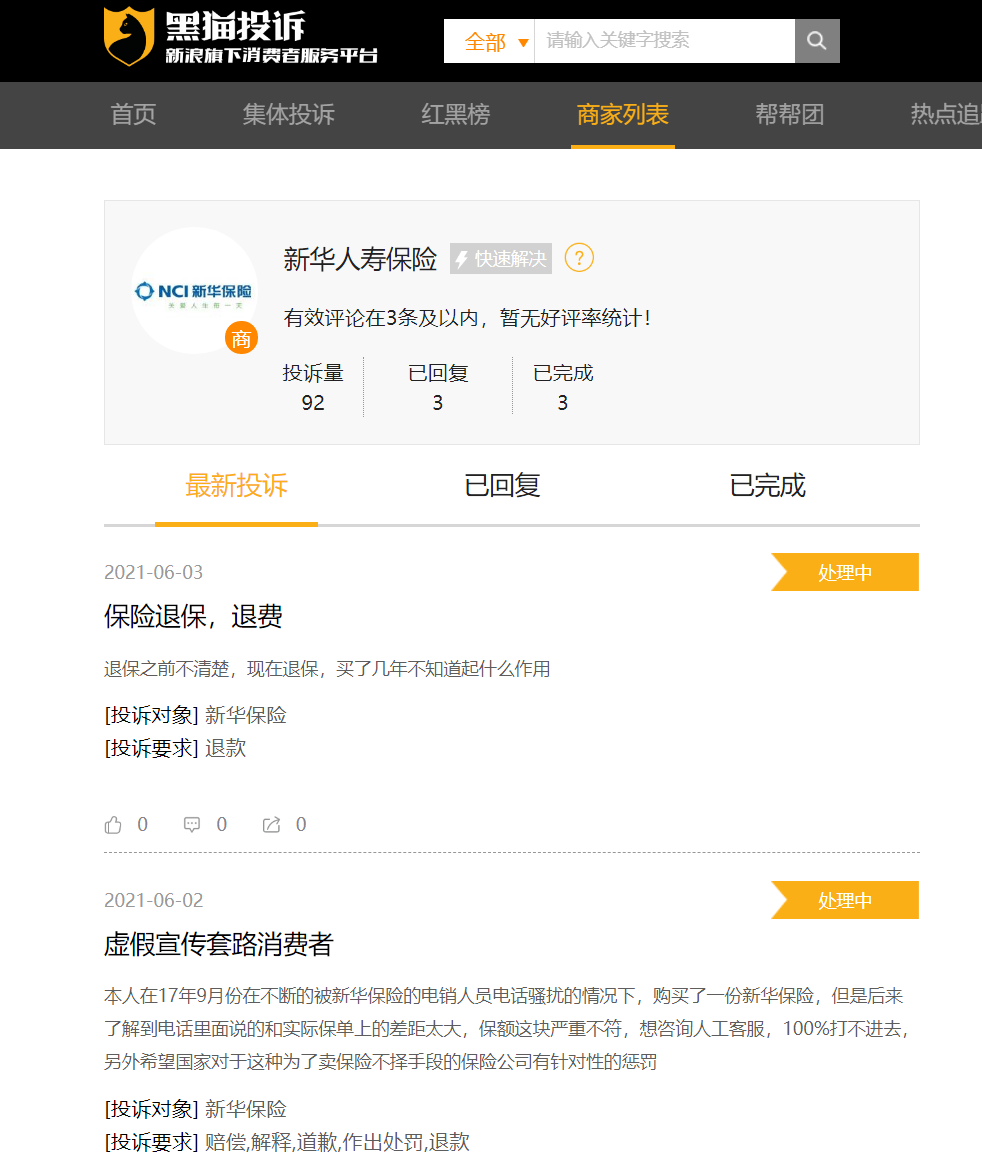Go to 首页 in navigation

point(133,115)
